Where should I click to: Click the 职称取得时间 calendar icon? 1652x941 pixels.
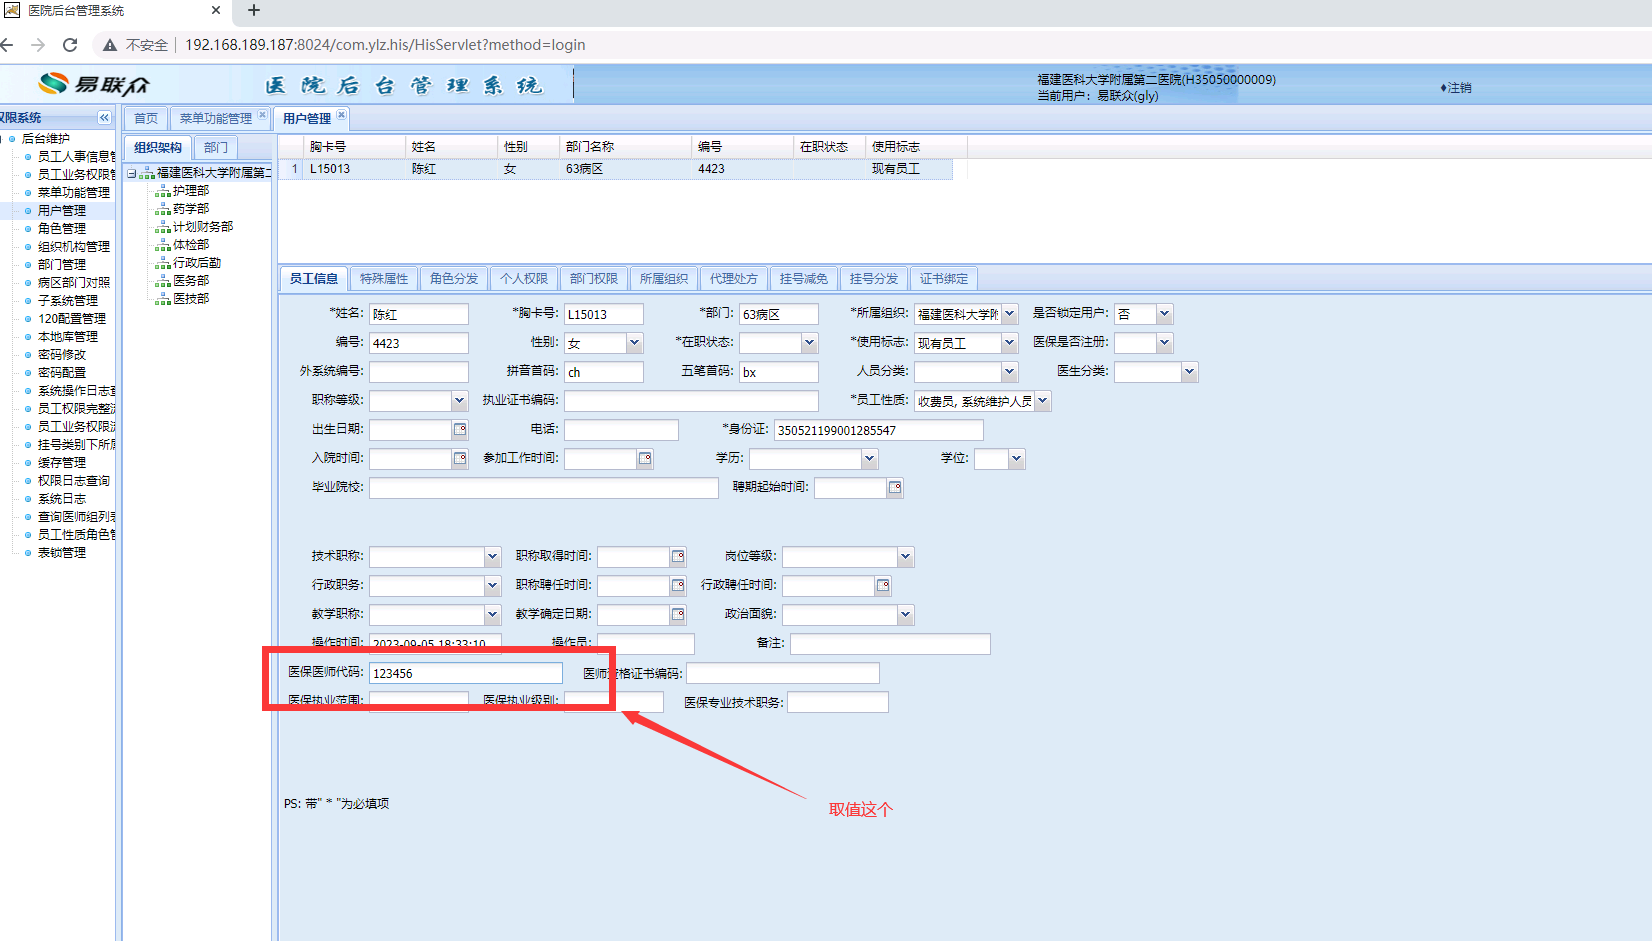678,557
